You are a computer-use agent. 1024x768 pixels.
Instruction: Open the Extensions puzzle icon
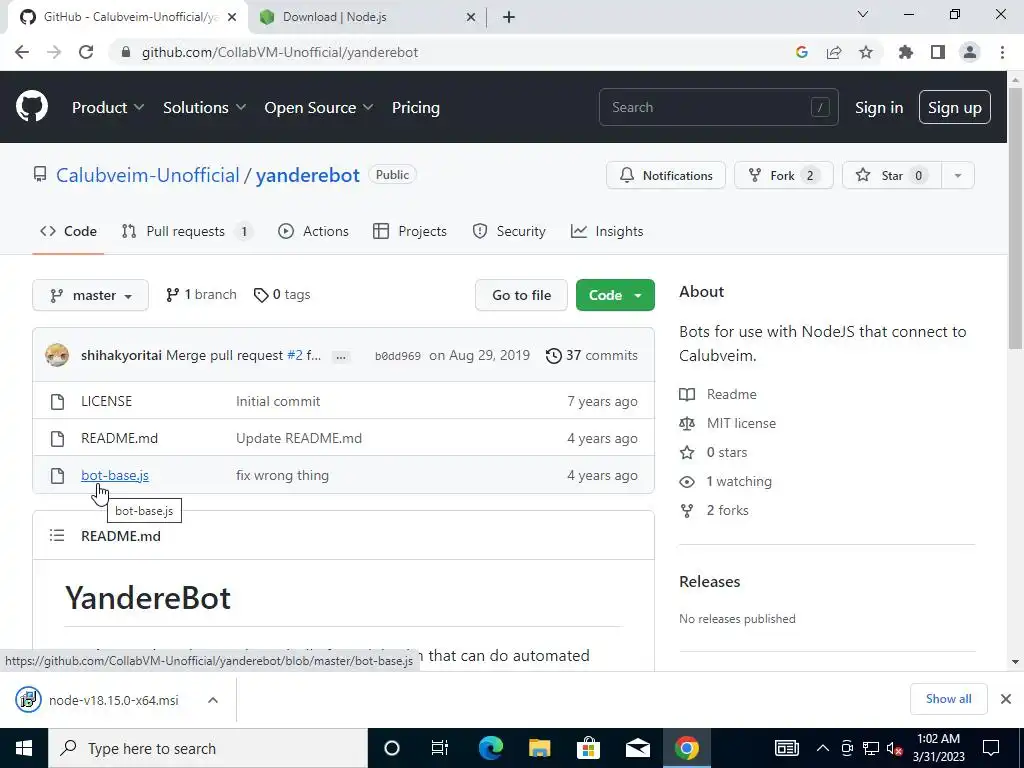coord(905,52)
